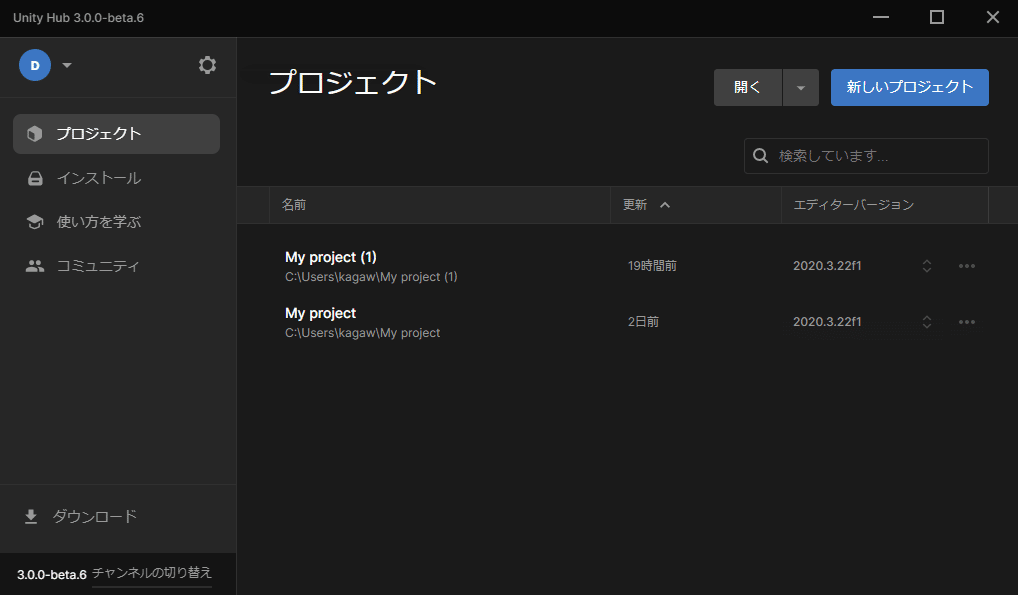The width and height of the screenshot is (1018, 595).
Task: Click path C:\Users\kagaw\My project (1)
Action: 371,277
